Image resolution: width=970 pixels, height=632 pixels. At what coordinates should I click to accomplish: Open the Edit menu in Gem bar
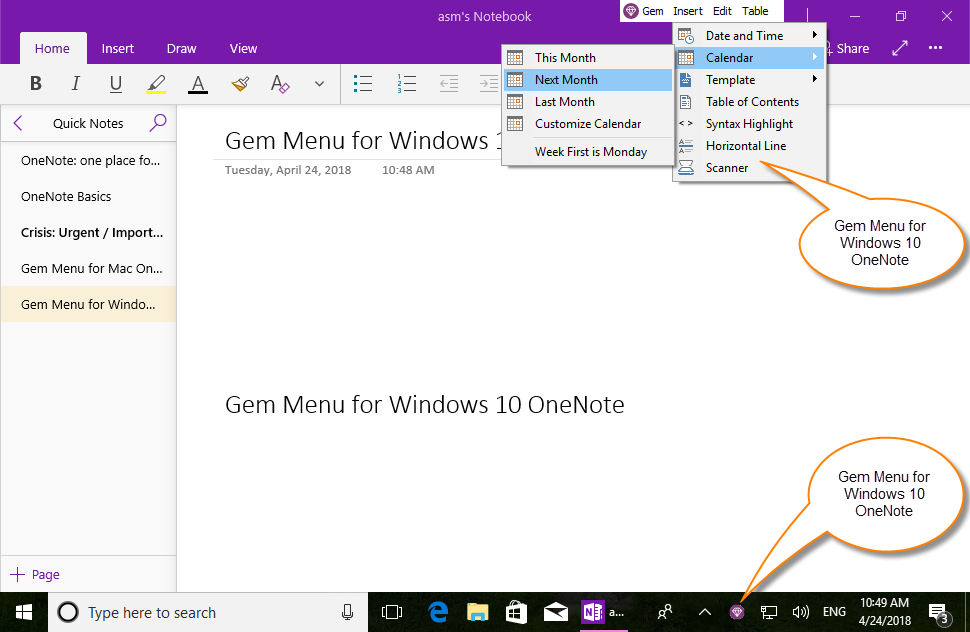tap(722, 11)
